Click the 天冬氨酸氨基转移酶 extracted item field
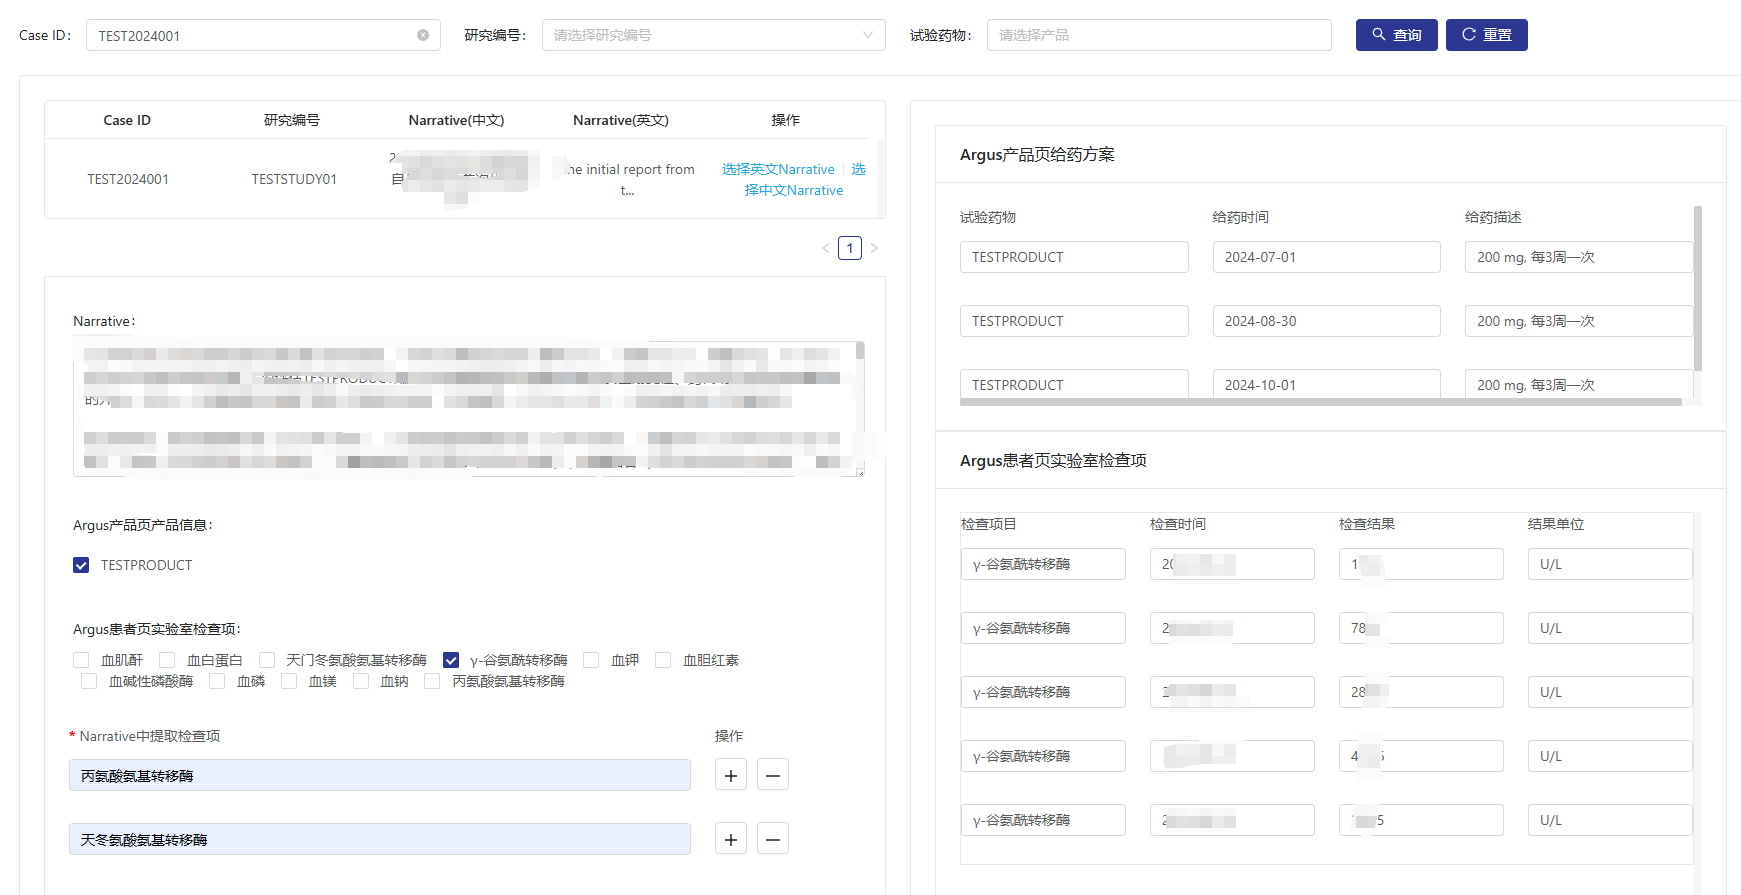This screenshot has height=895, width=1741. point(380,839)
